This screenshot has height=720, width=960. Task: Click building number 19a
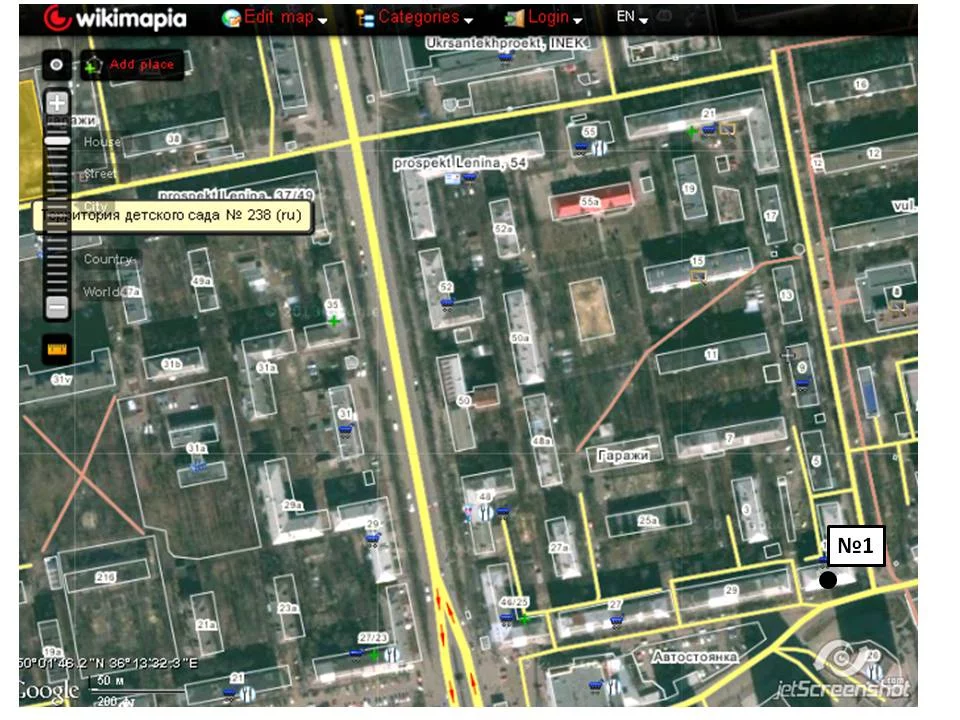[53, 651]
